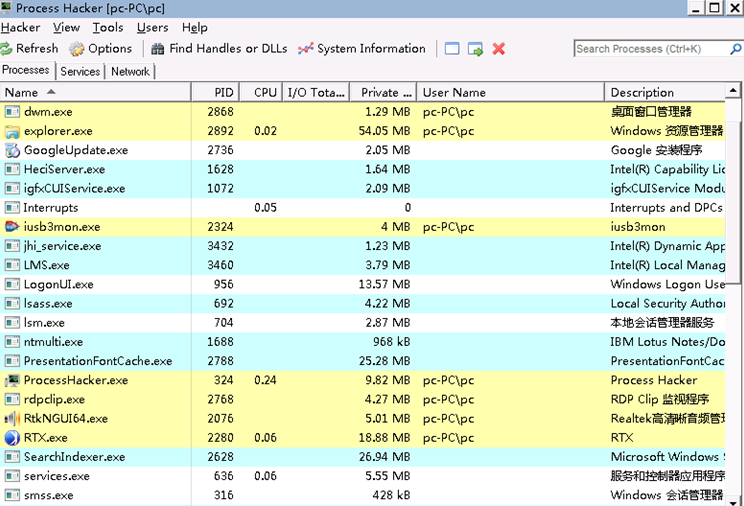Click the Search Processes input field
The image size is (744, 506).
(x=651, y=48)
